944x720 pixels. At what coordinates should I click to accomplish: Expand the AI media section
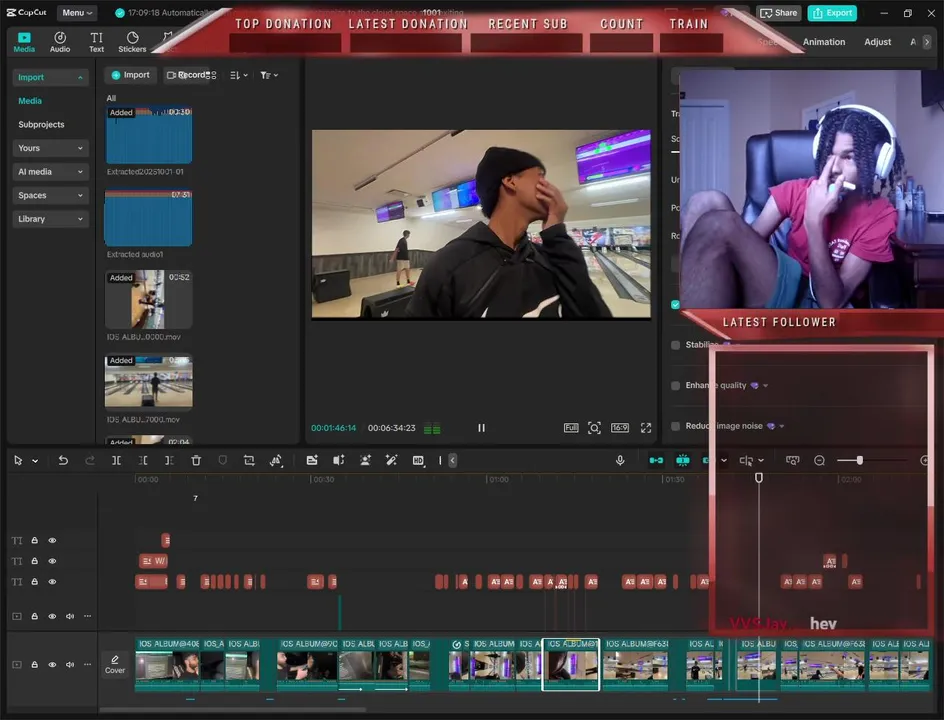pos(51,172)
